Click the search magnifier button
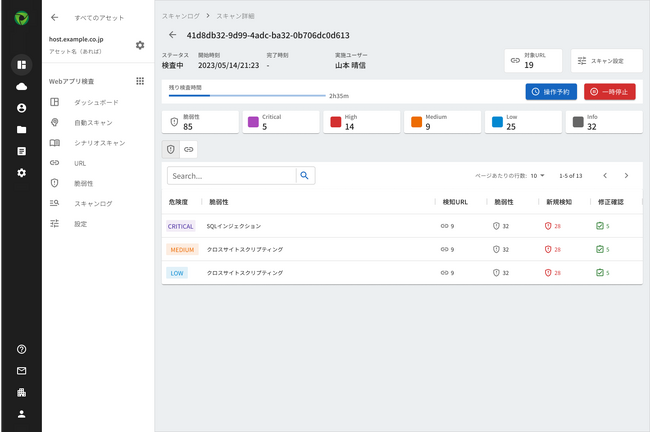 click(x=304, y=175)
